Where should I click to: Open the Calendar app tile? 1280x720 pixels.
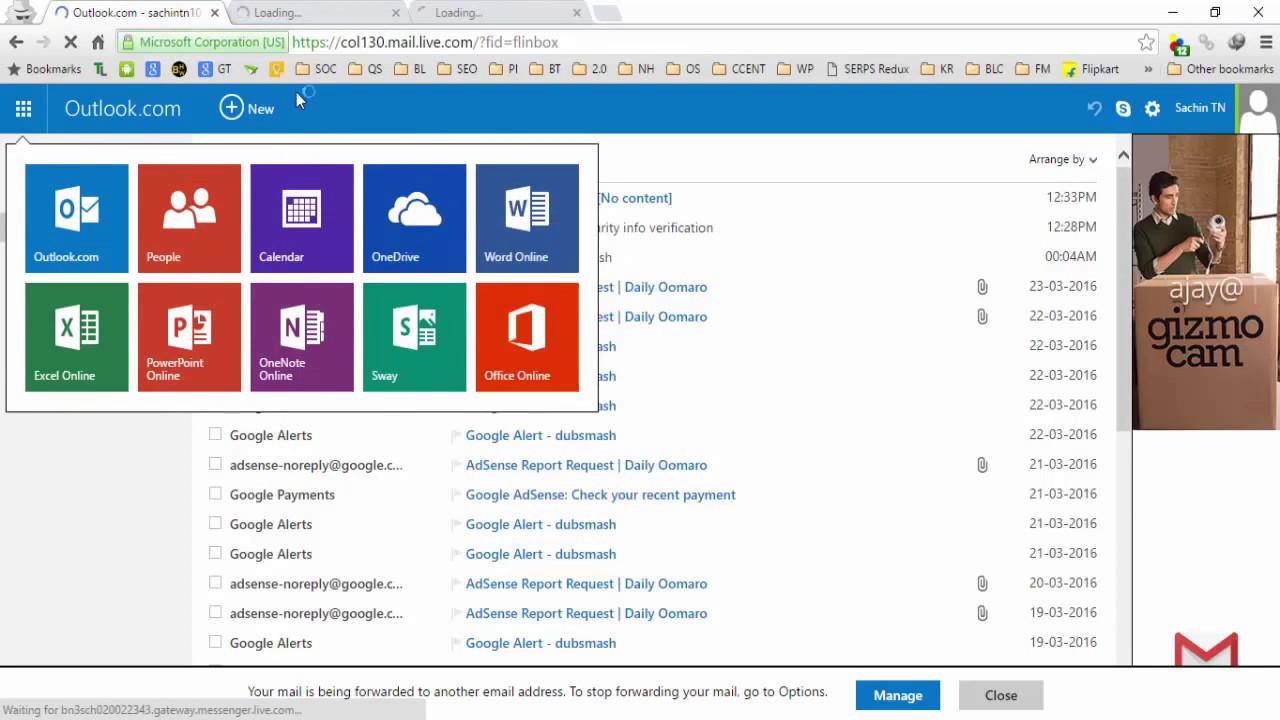coord(302,218)
